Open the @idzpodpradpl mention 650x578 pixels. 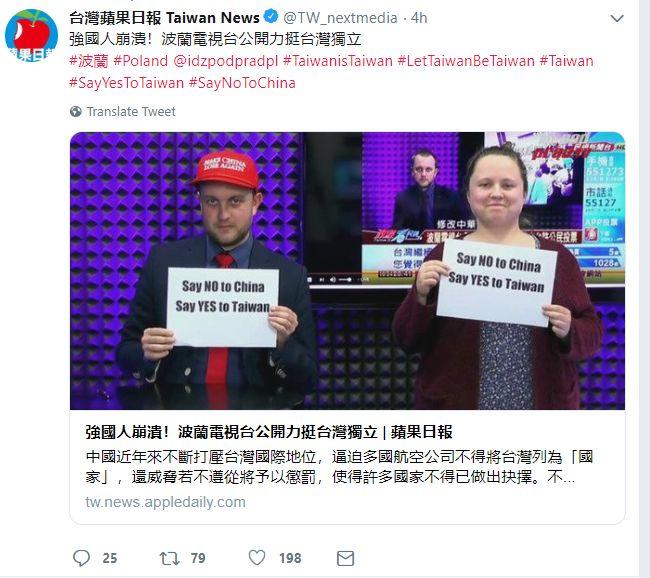[x=226, y=61]
